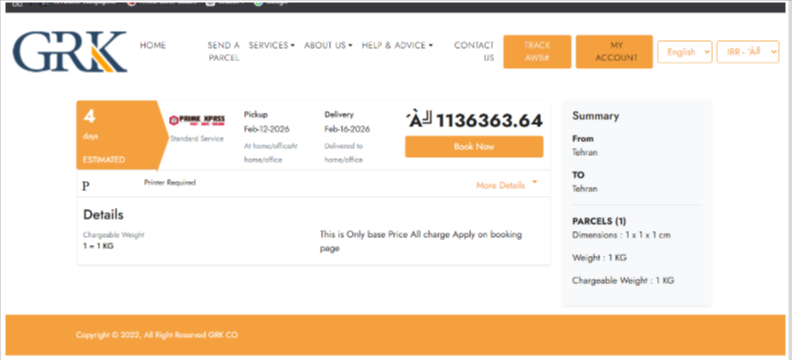Open the English language selector
The width and height of the screenshot is (792, 360).
(684, 52)
